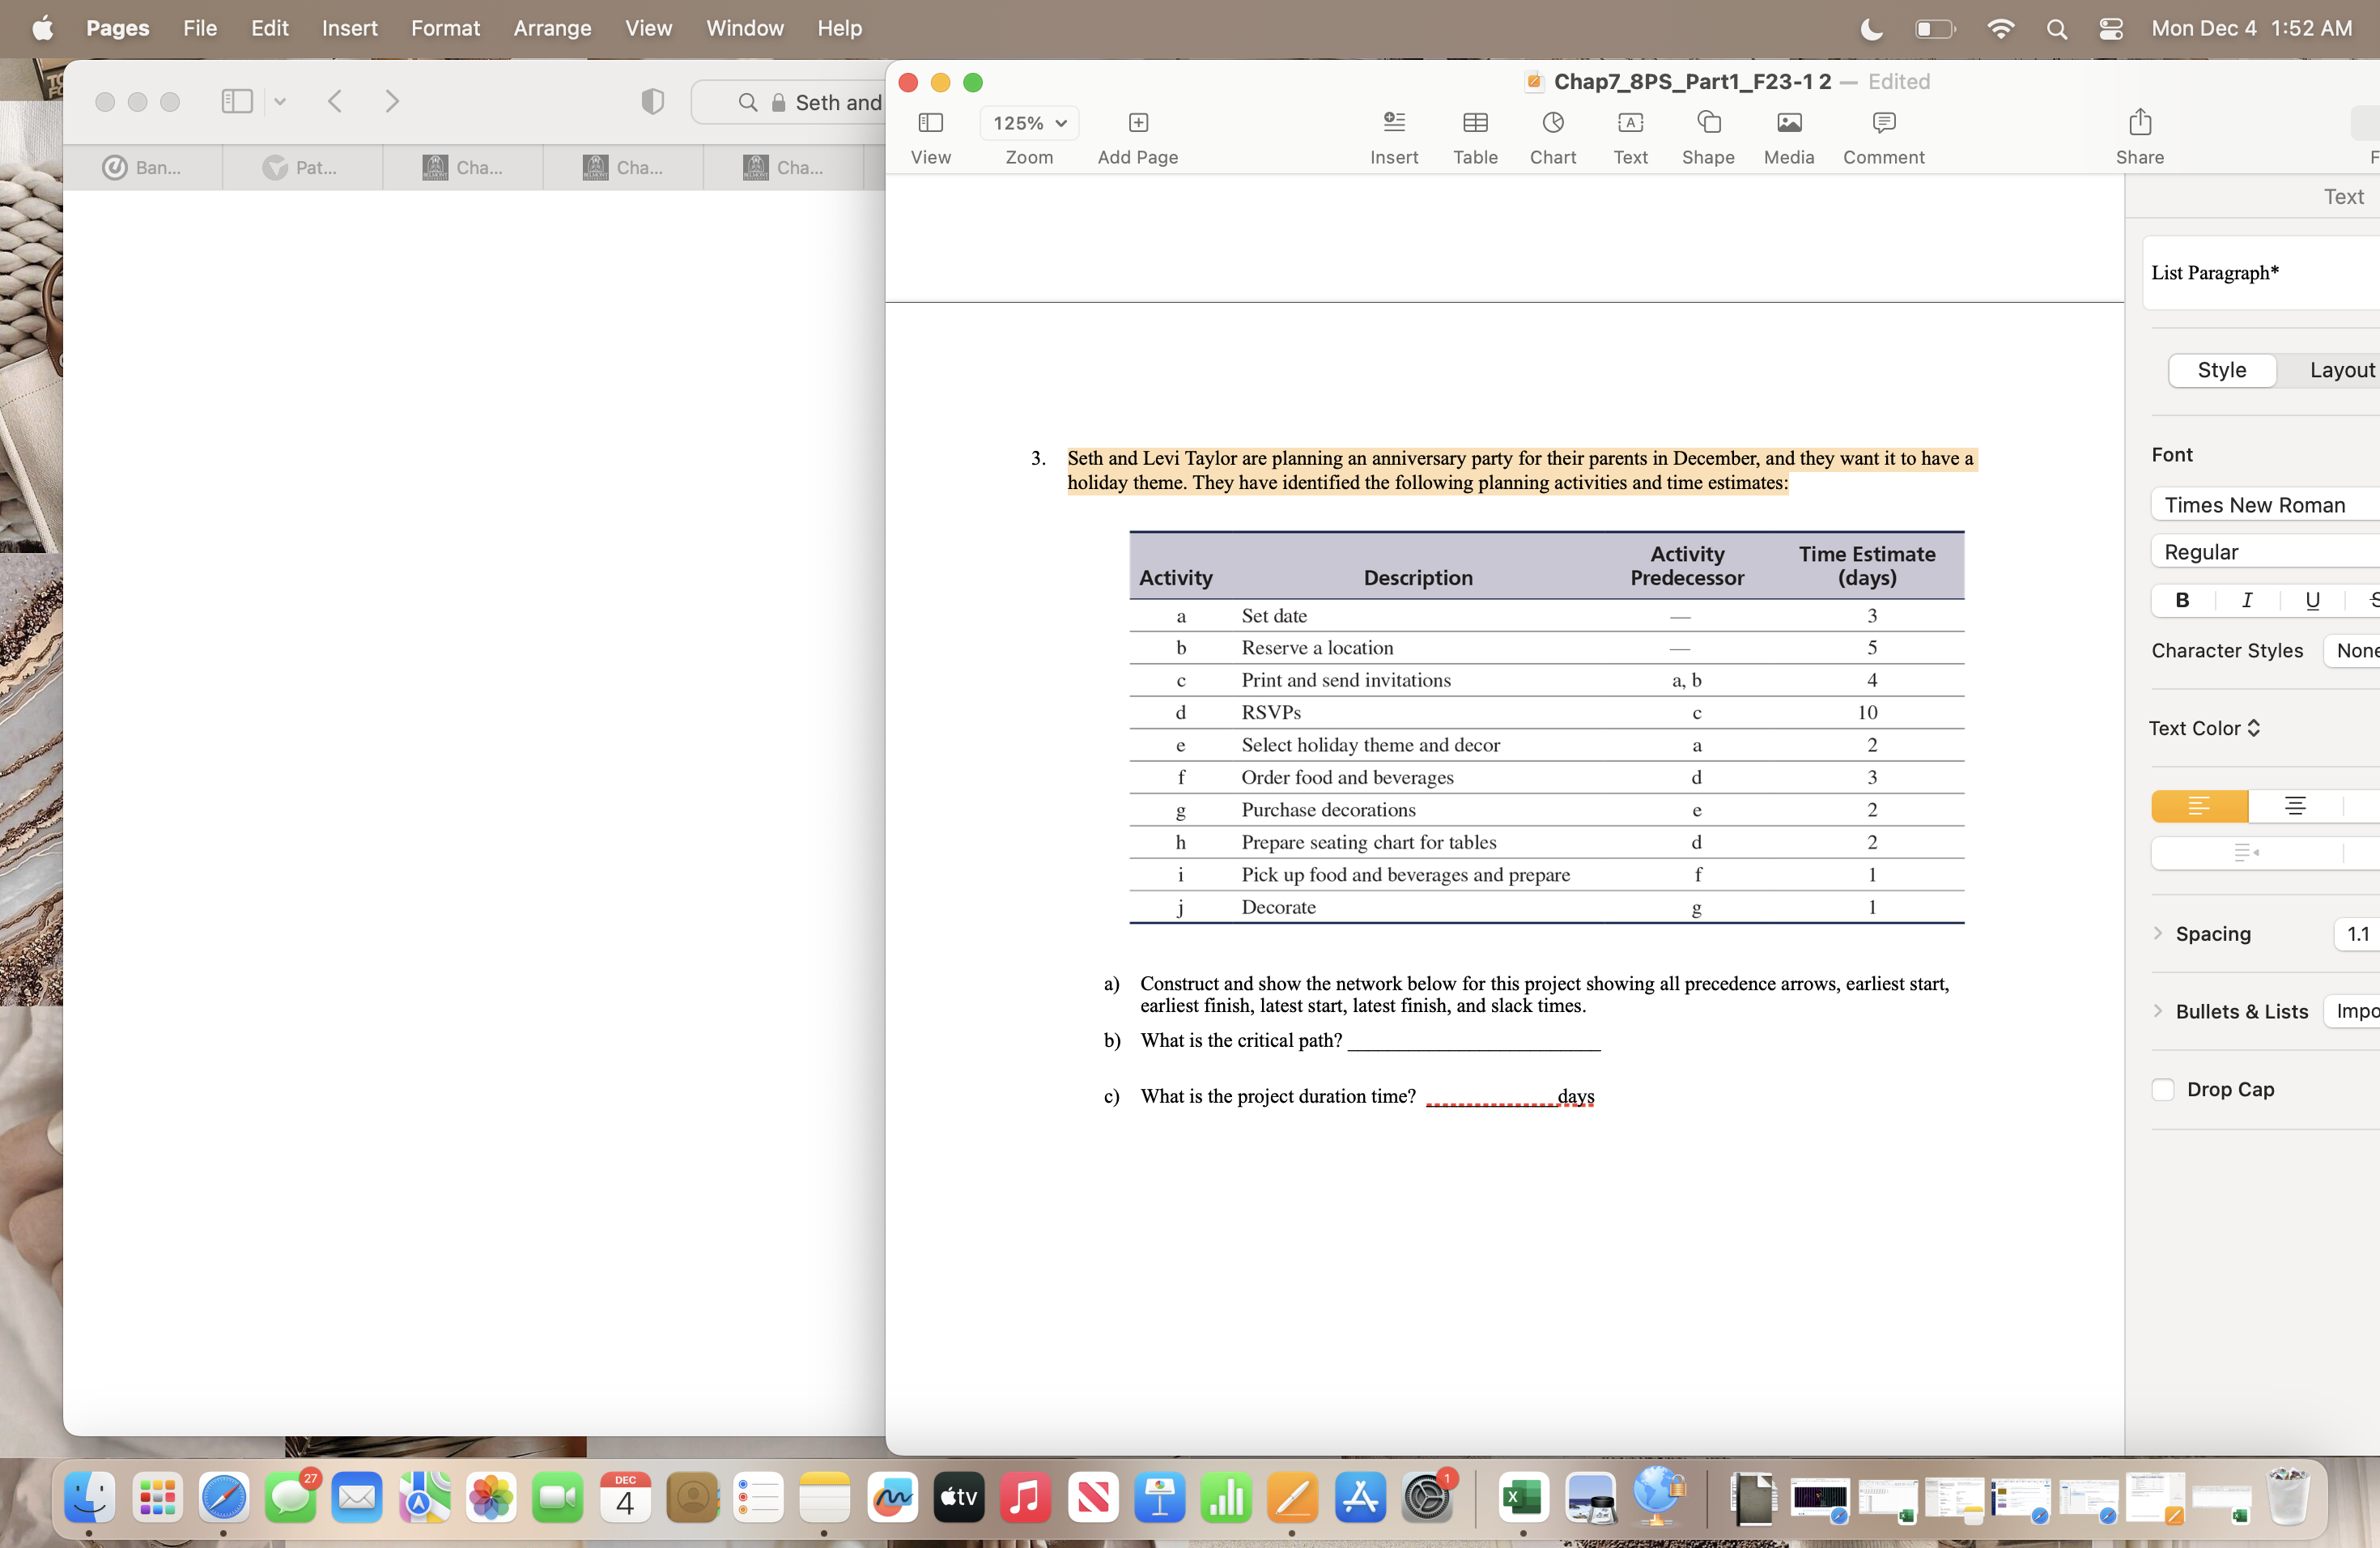Expand the Bullets & Lists section
The width and height of the screenshot is (2380, 1548).
(2158, 1011)
